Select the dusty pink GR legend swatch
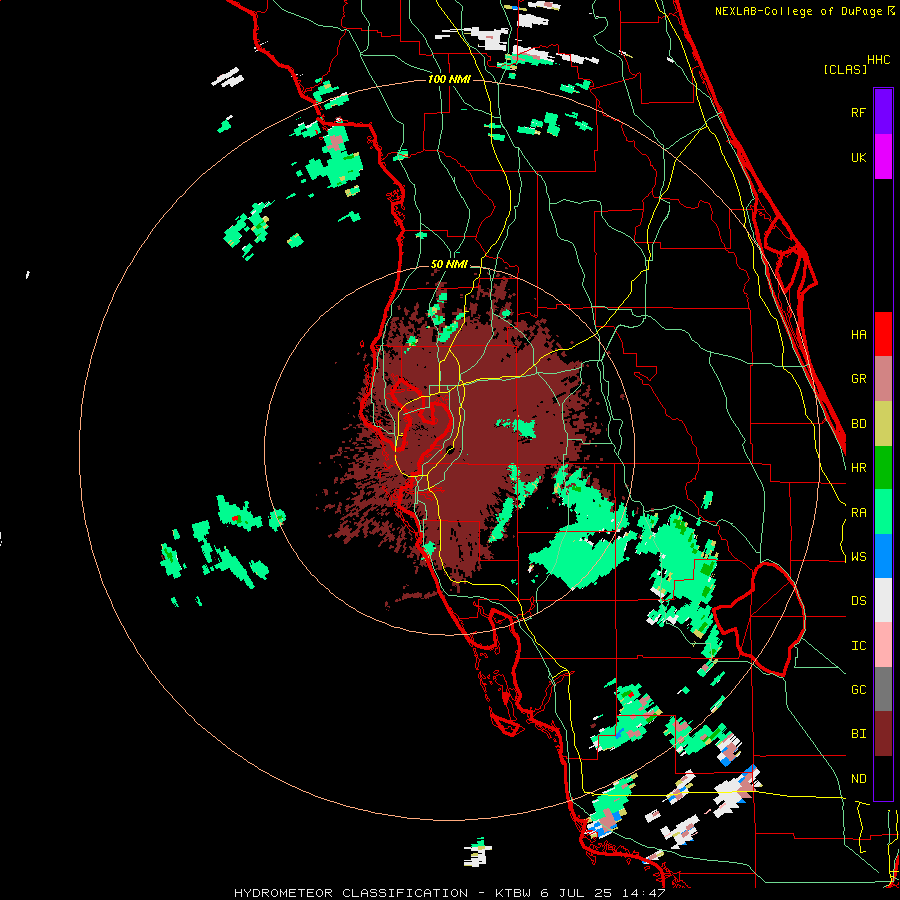900x900 pixels. tap(883, 379)
